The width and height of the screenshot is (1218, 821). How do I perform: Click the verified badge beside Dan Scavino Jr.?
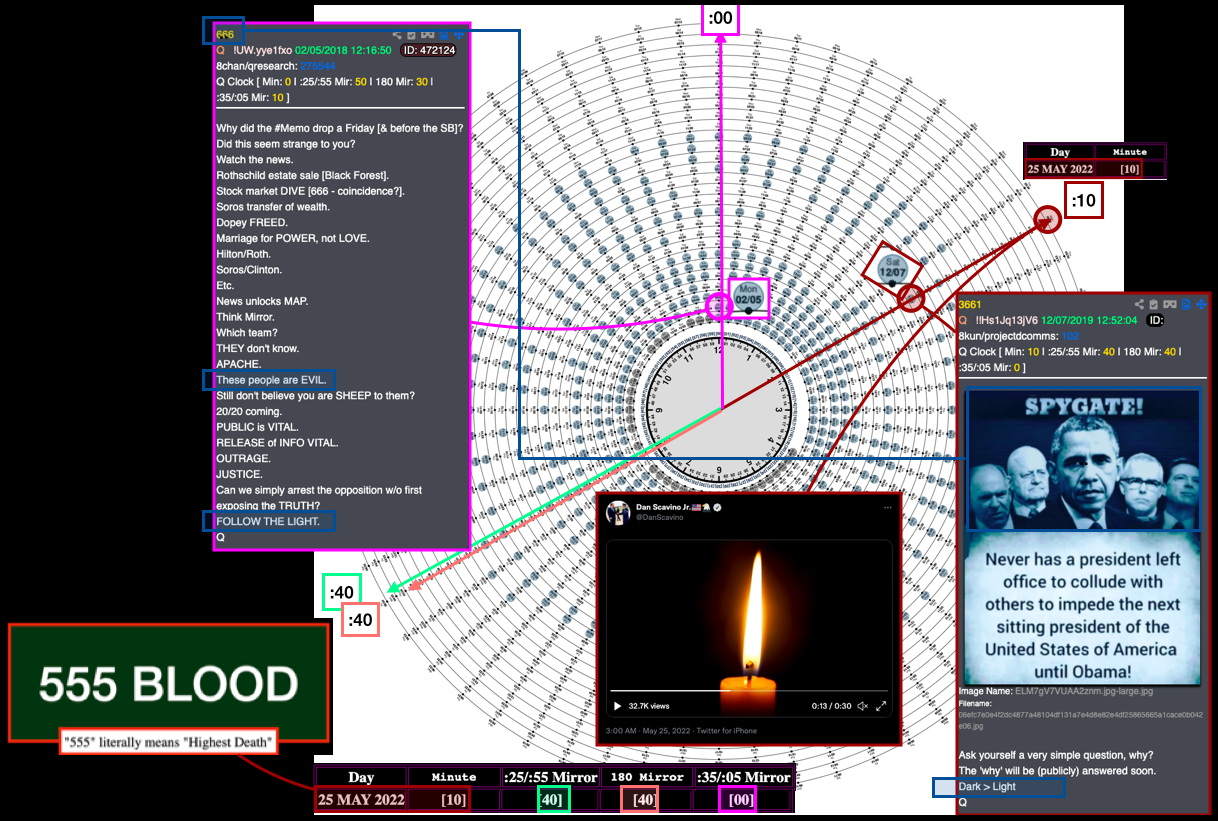[x=716, y=508]
